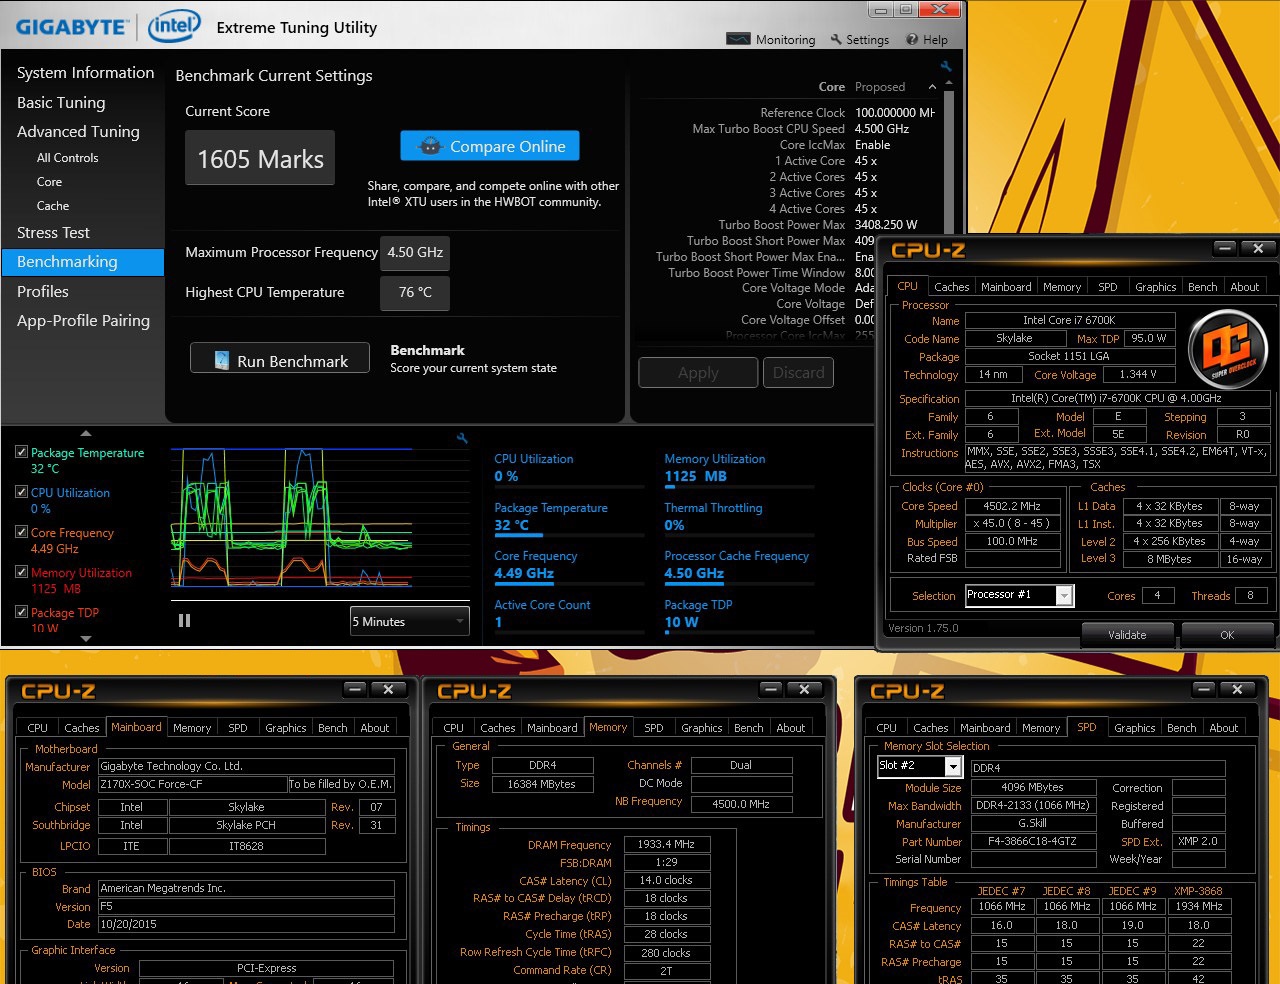Click the wrench icon above Core settings
This screenshot has height=984, width=1280.
(x=946, y=67)
